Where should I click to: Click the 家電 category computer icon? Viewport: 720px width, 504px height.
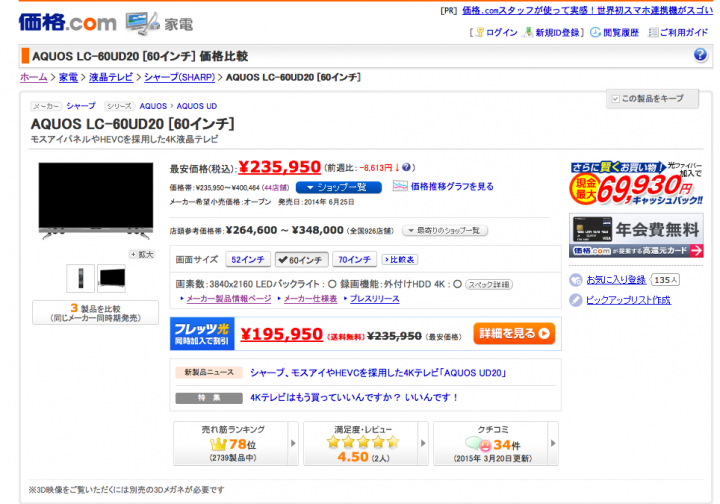point(142,24)
